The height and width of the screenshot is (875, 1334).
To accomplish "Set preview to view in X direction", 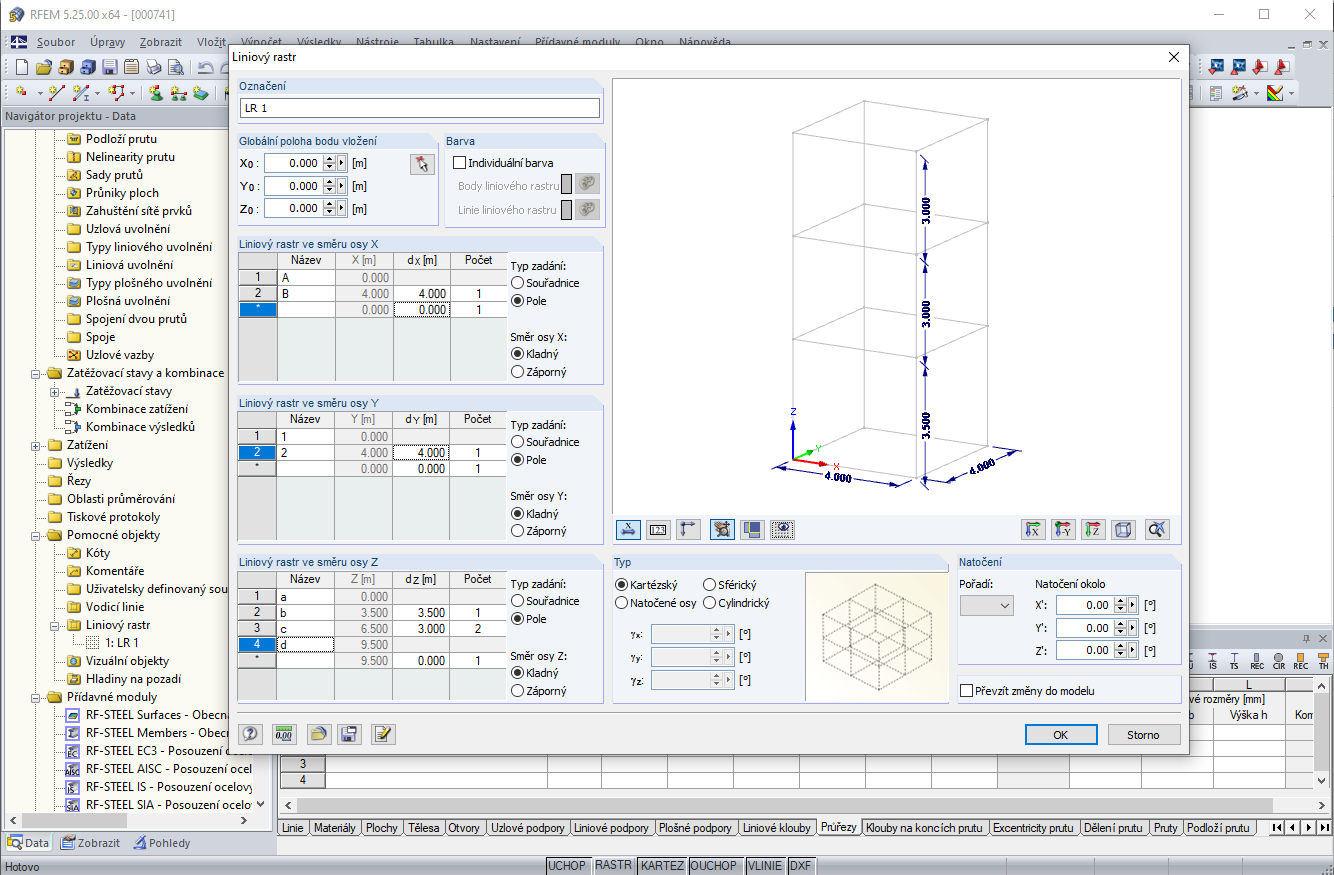I will (x=1034, y=529).
